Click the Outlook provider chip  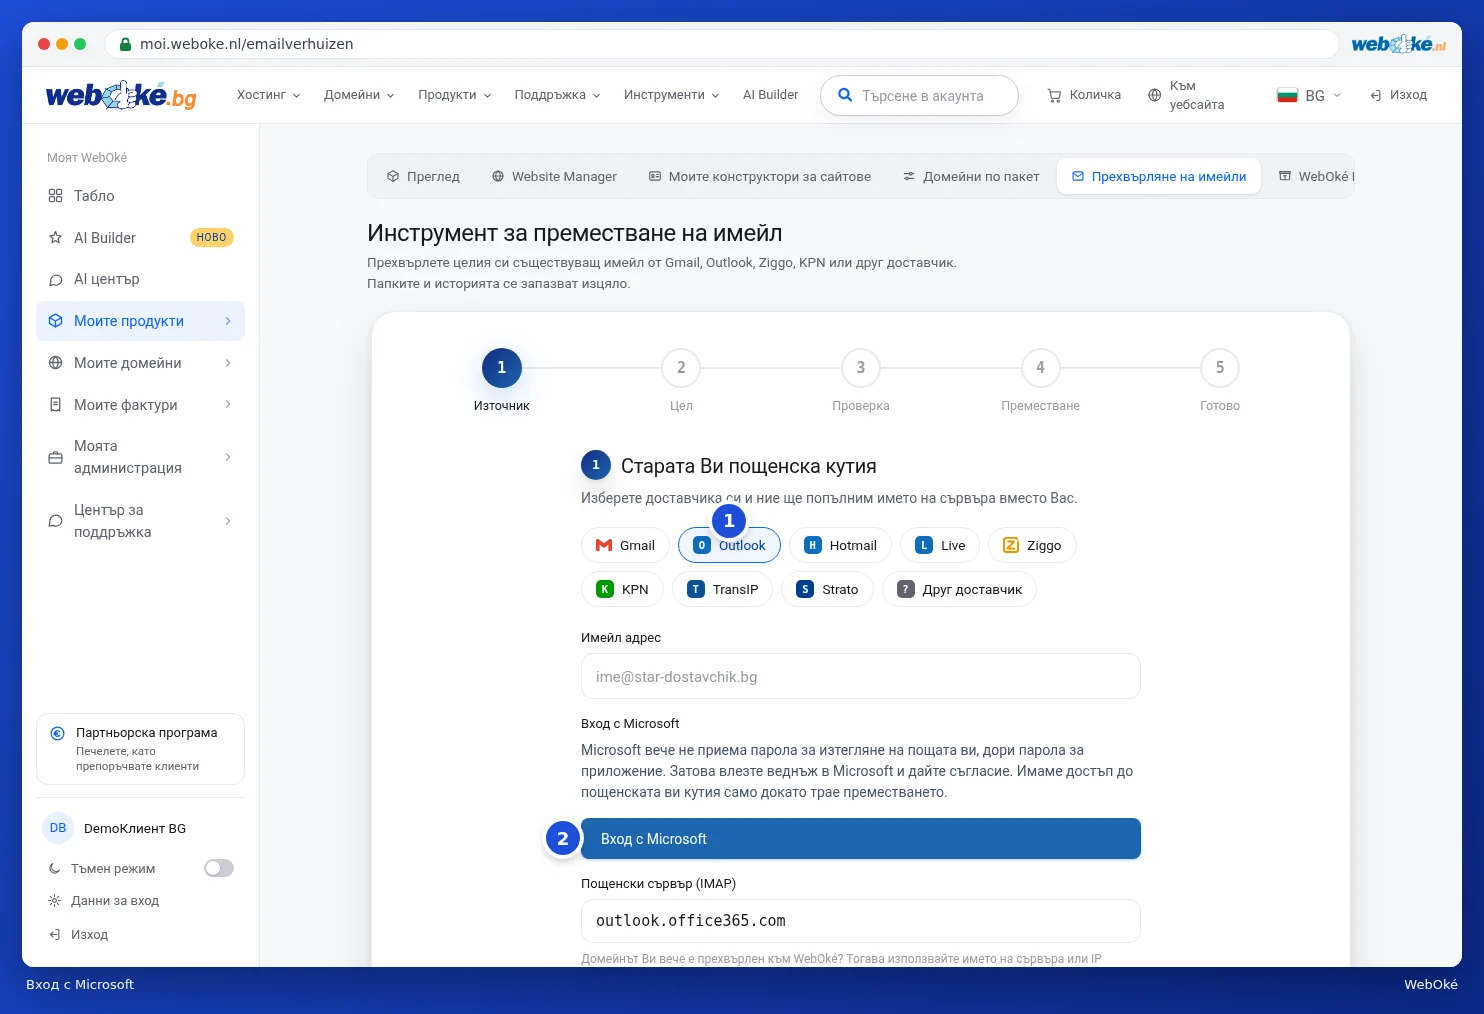pyautogui.click(x=729, y=546)
